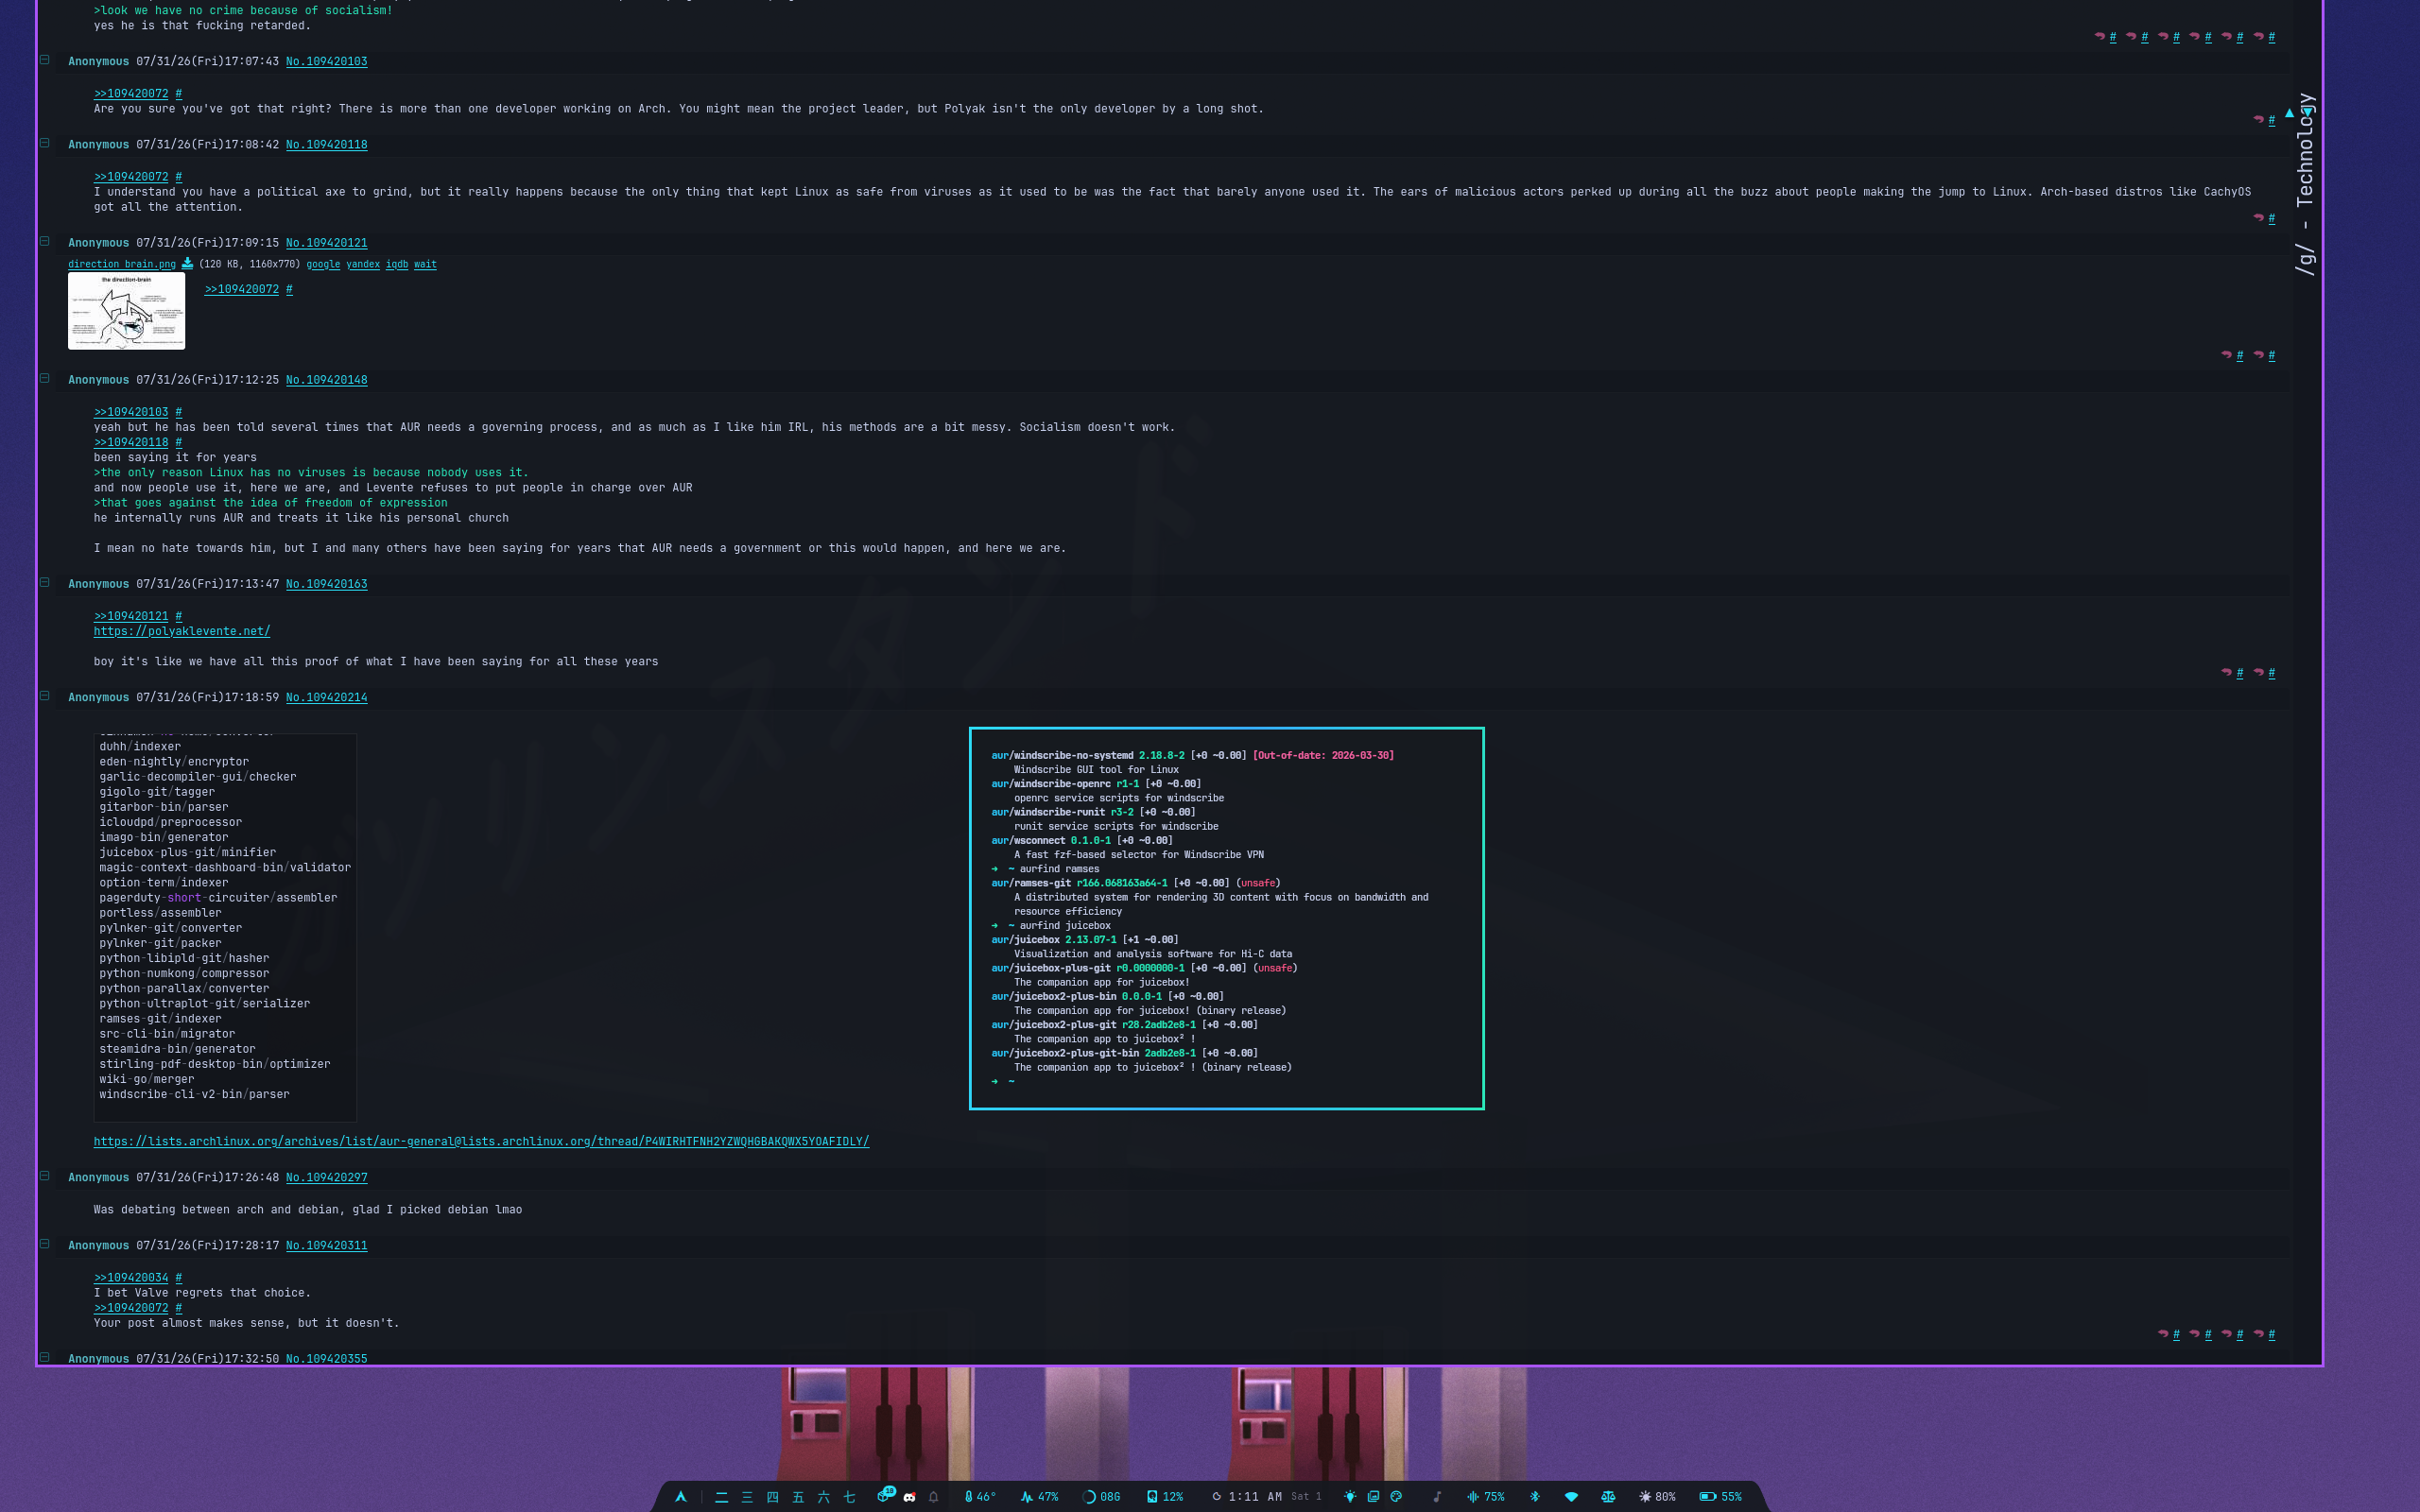Open the memory usage 08G indicator

[1102, 1497]
